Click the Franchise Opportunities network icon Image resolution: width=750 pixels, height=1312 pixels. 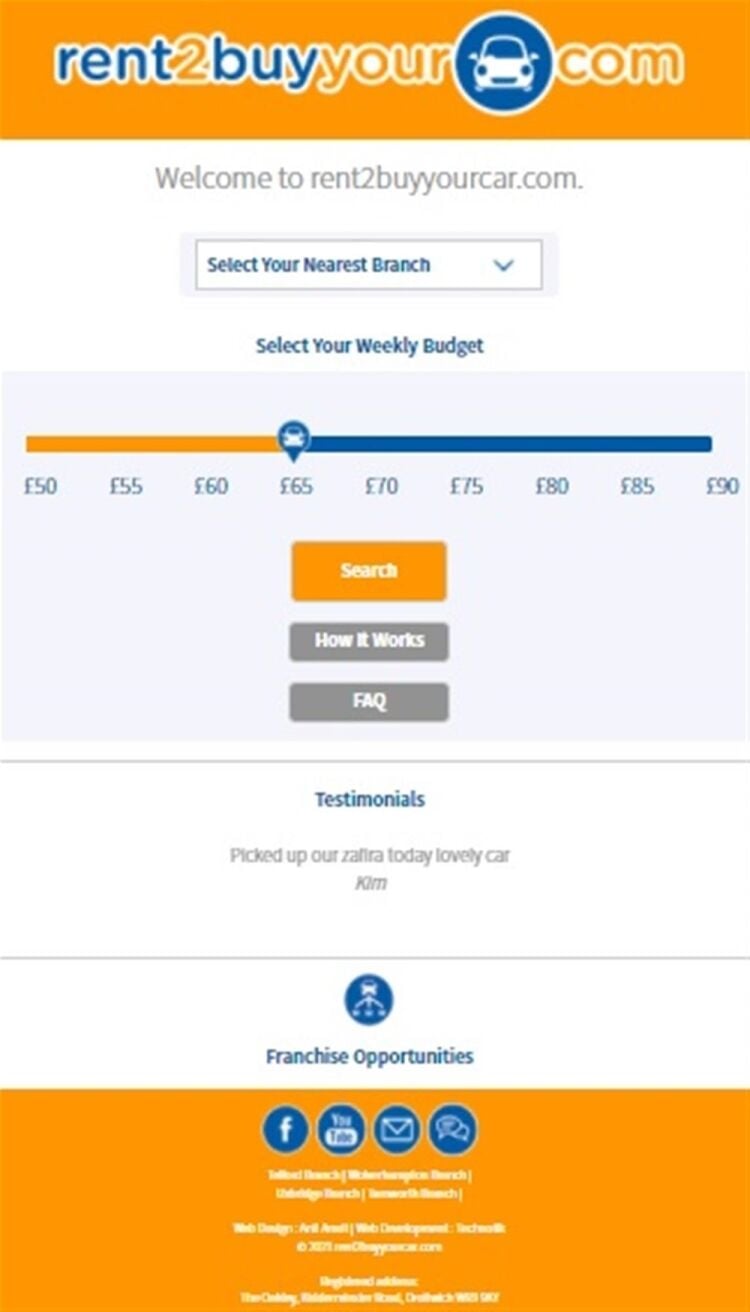coord(369,1000)
